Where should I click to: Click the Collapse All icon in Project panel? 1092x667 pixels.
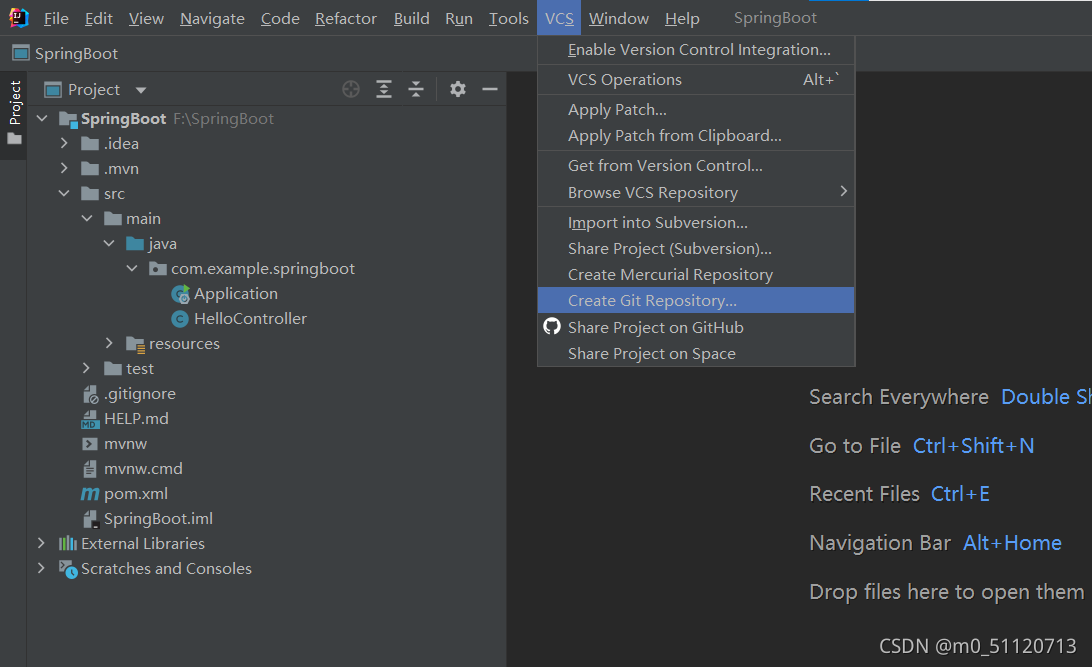coord(416,89)
